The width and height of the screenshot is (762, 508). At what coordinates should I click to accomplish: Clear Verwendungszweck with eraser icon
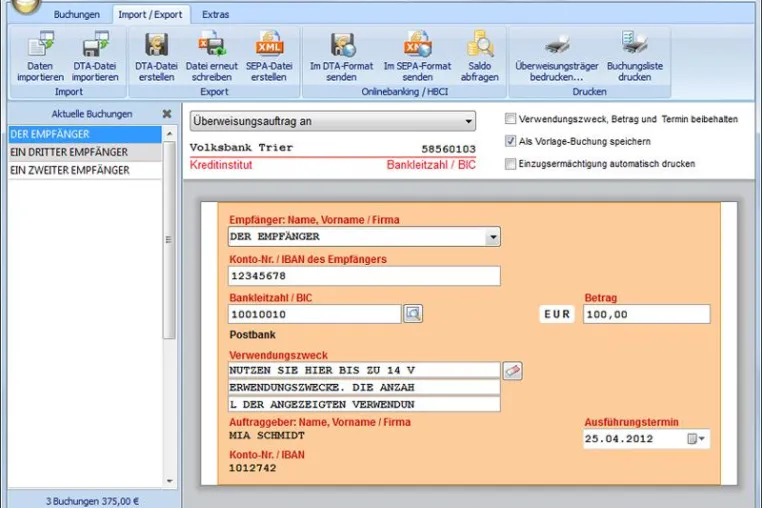click(x=513, y=371)
